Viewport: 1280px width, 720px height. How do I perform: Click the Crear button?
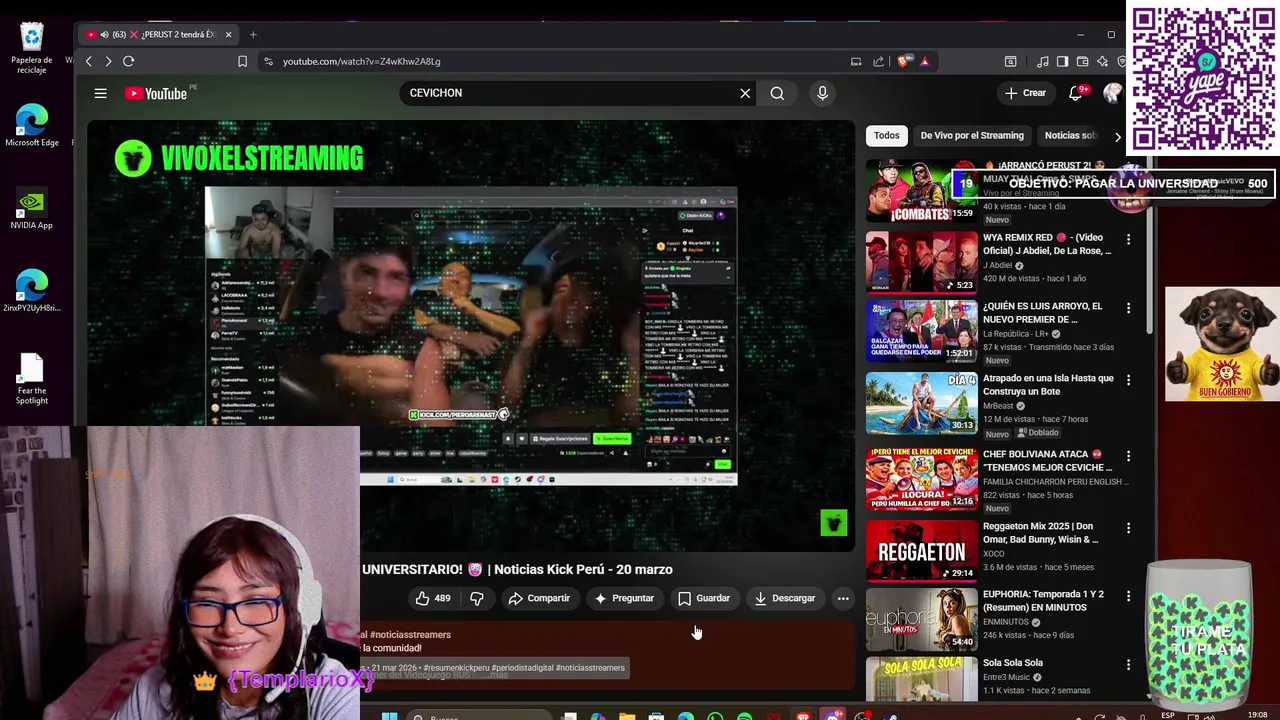click(1025, 93)
